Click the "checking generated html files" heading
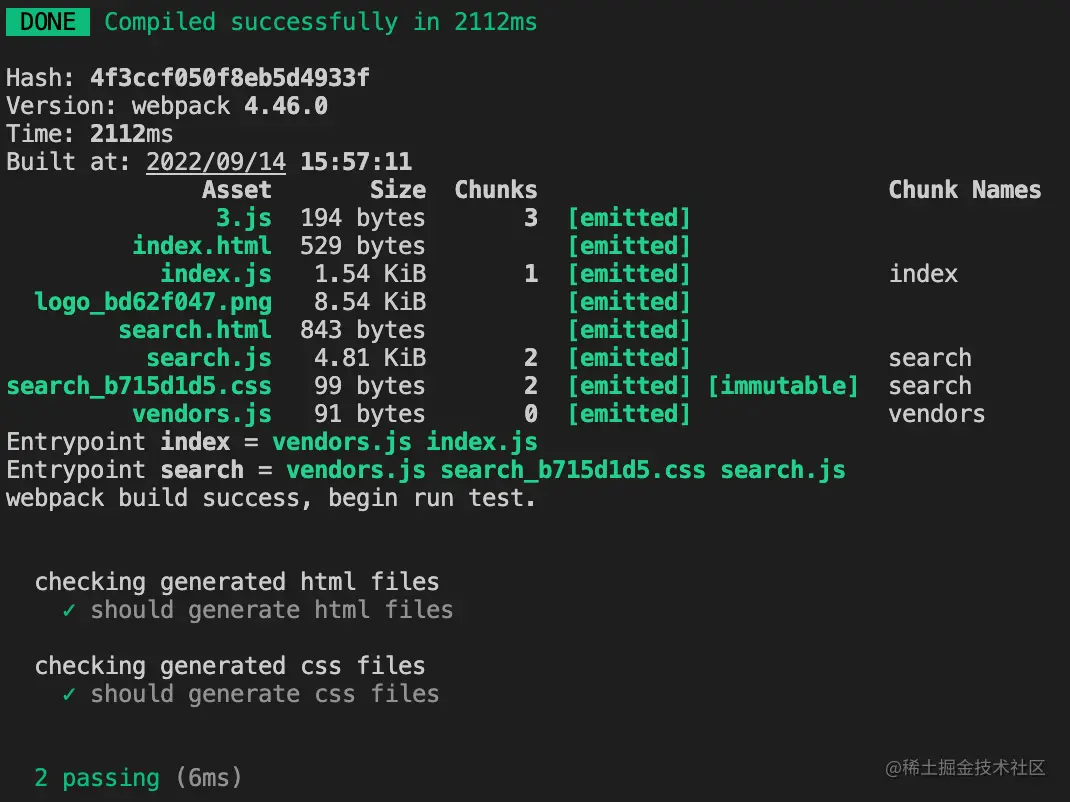This screenshot has height=802, width=1070. pyautogui.click(x=237, y=582)
